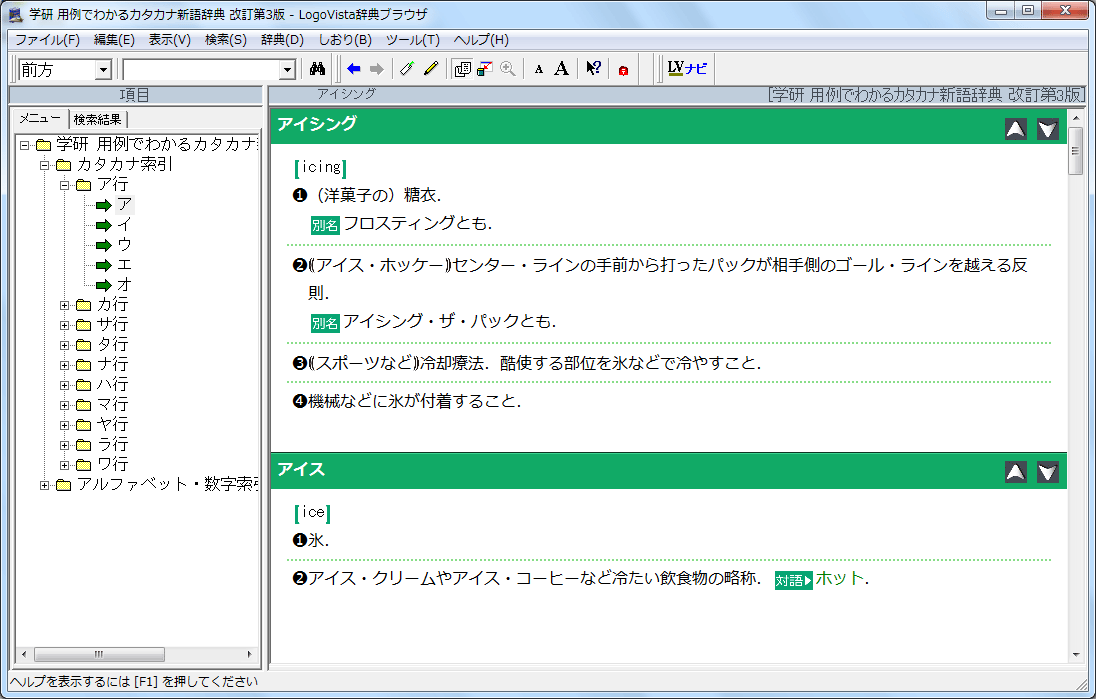Click the yellow highlighter marker icon

(x=431, y=69)
